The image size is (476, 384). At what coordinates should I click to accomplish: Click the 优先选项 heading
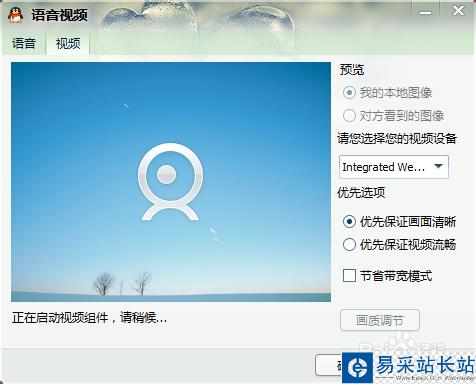[x=361, y=193]
